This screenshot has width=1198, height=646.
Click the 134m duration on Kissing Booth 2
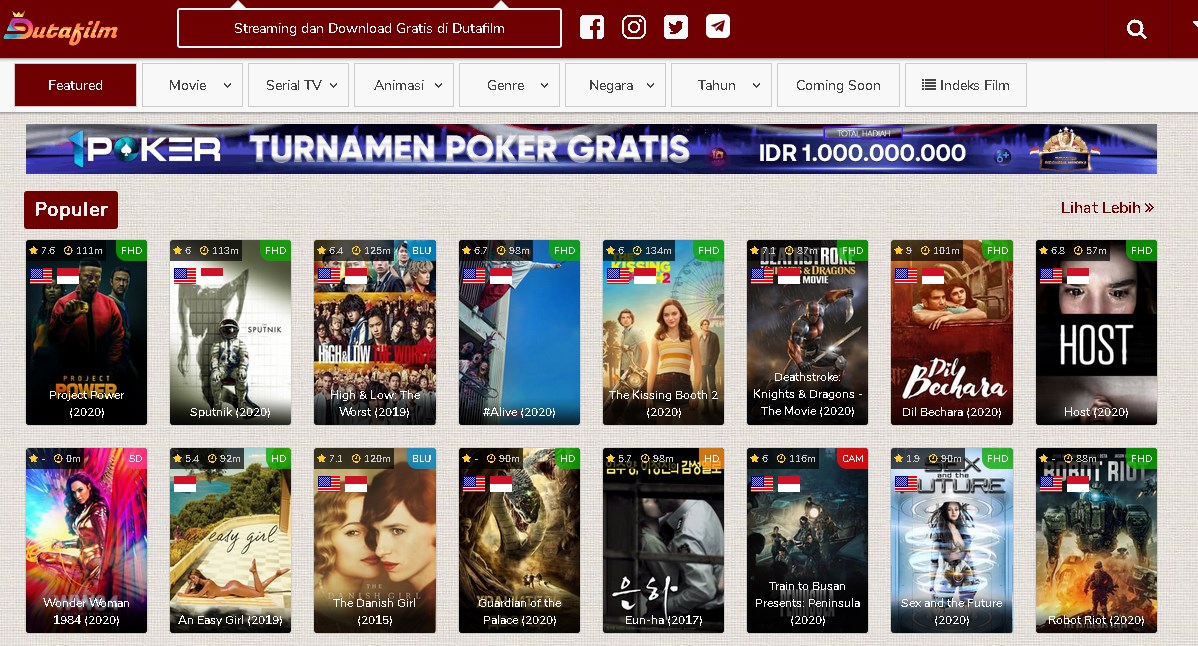click(652, 250)
